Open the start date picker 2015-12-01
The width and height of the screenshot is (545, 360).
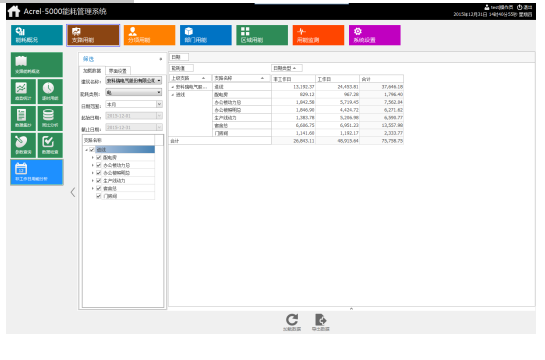pos(134,116)
